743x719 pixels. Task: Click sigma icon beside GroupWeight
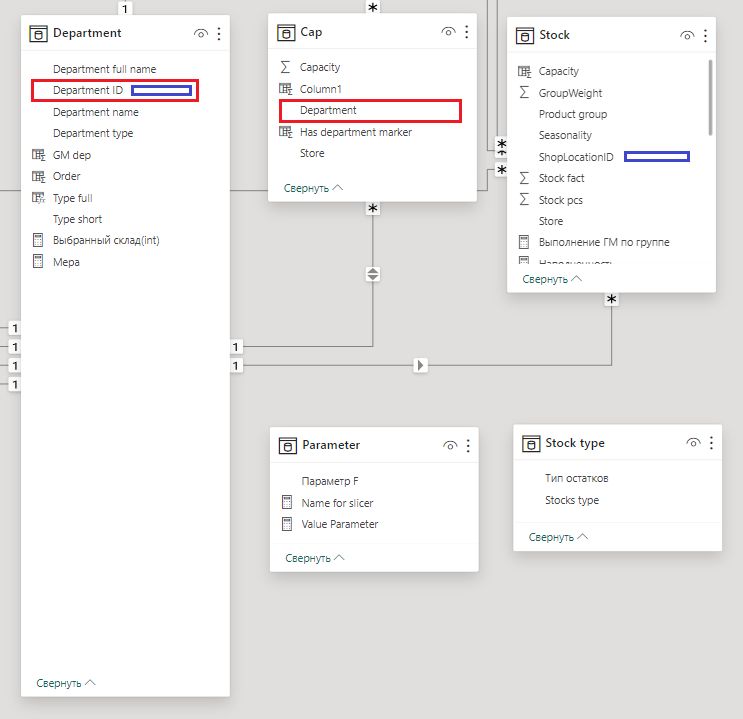pos(524,92)
